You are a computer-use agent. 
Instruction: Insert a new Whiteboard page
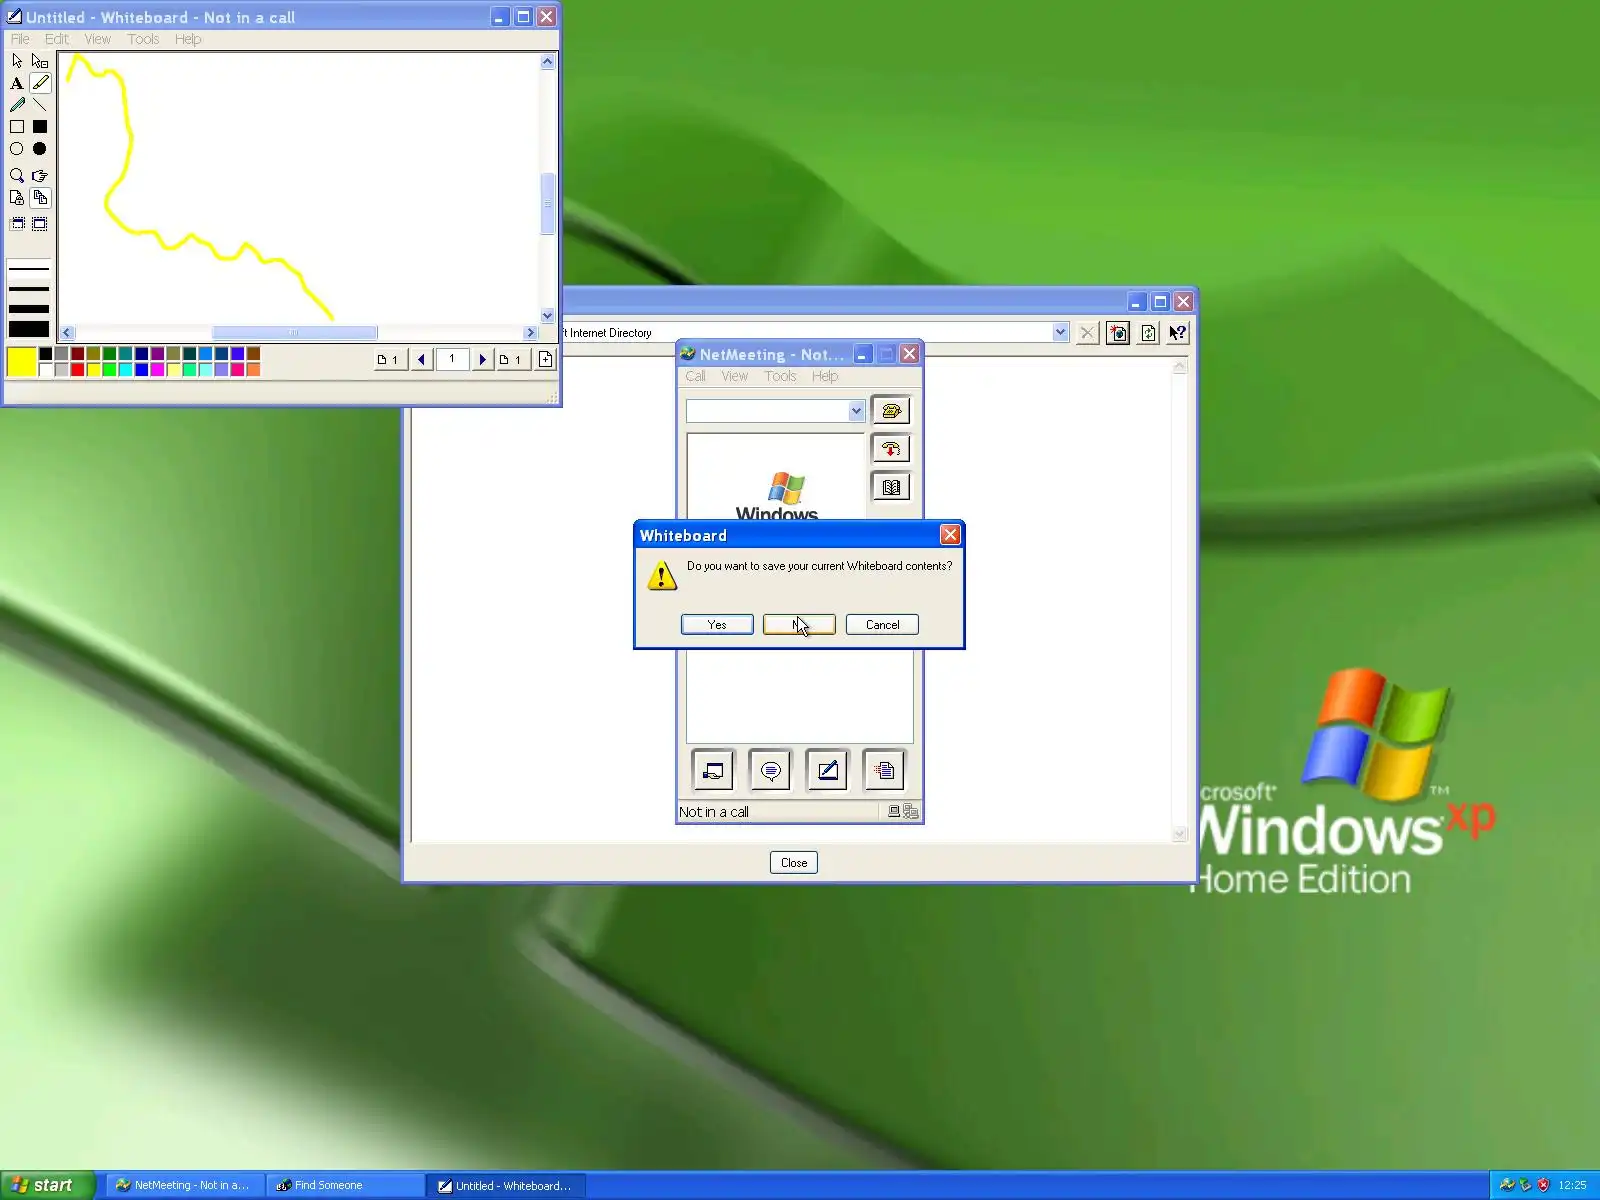(545, 360)
